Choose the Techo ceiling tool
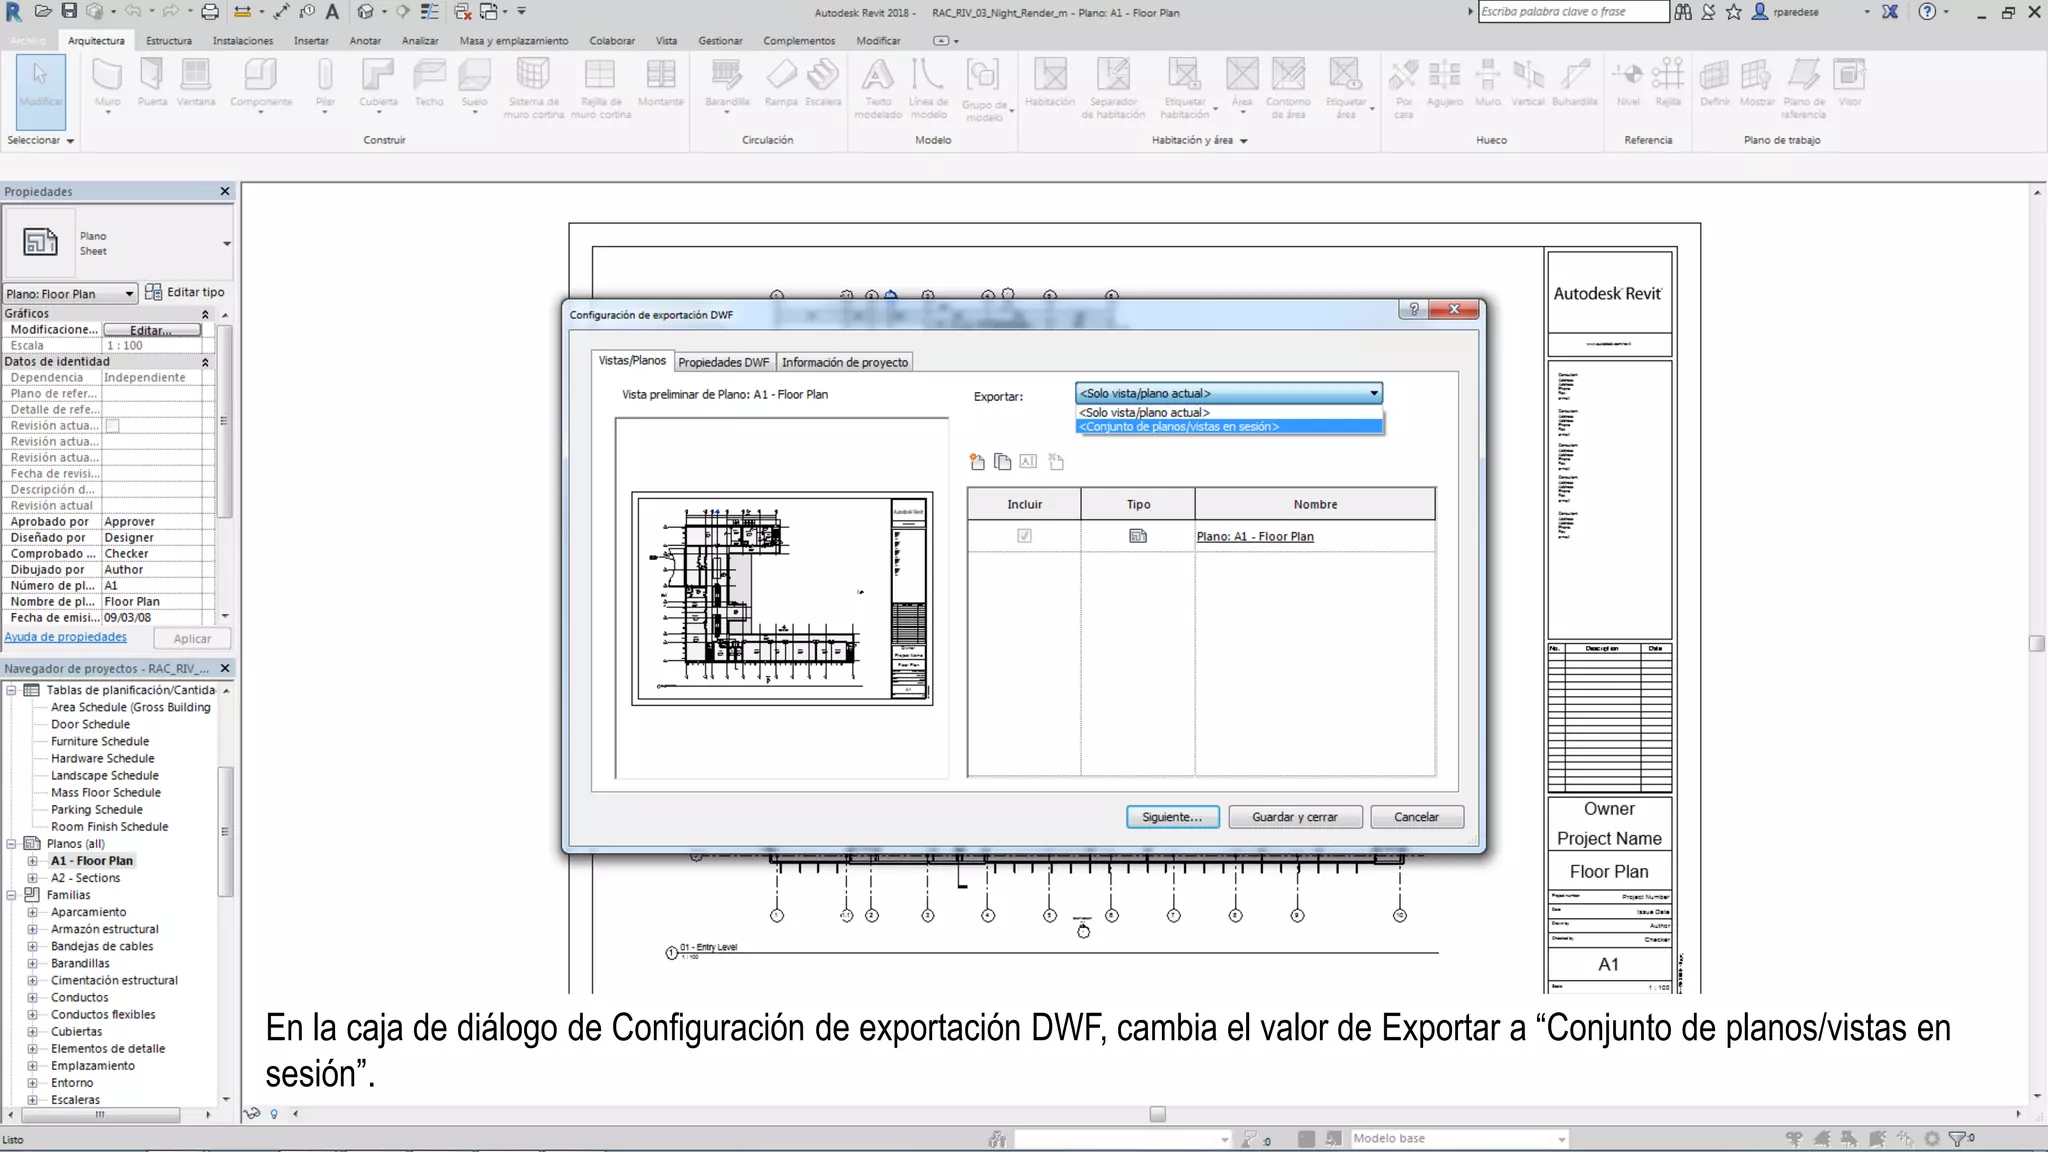2048x1152 pixels. (x=429, y=84)
